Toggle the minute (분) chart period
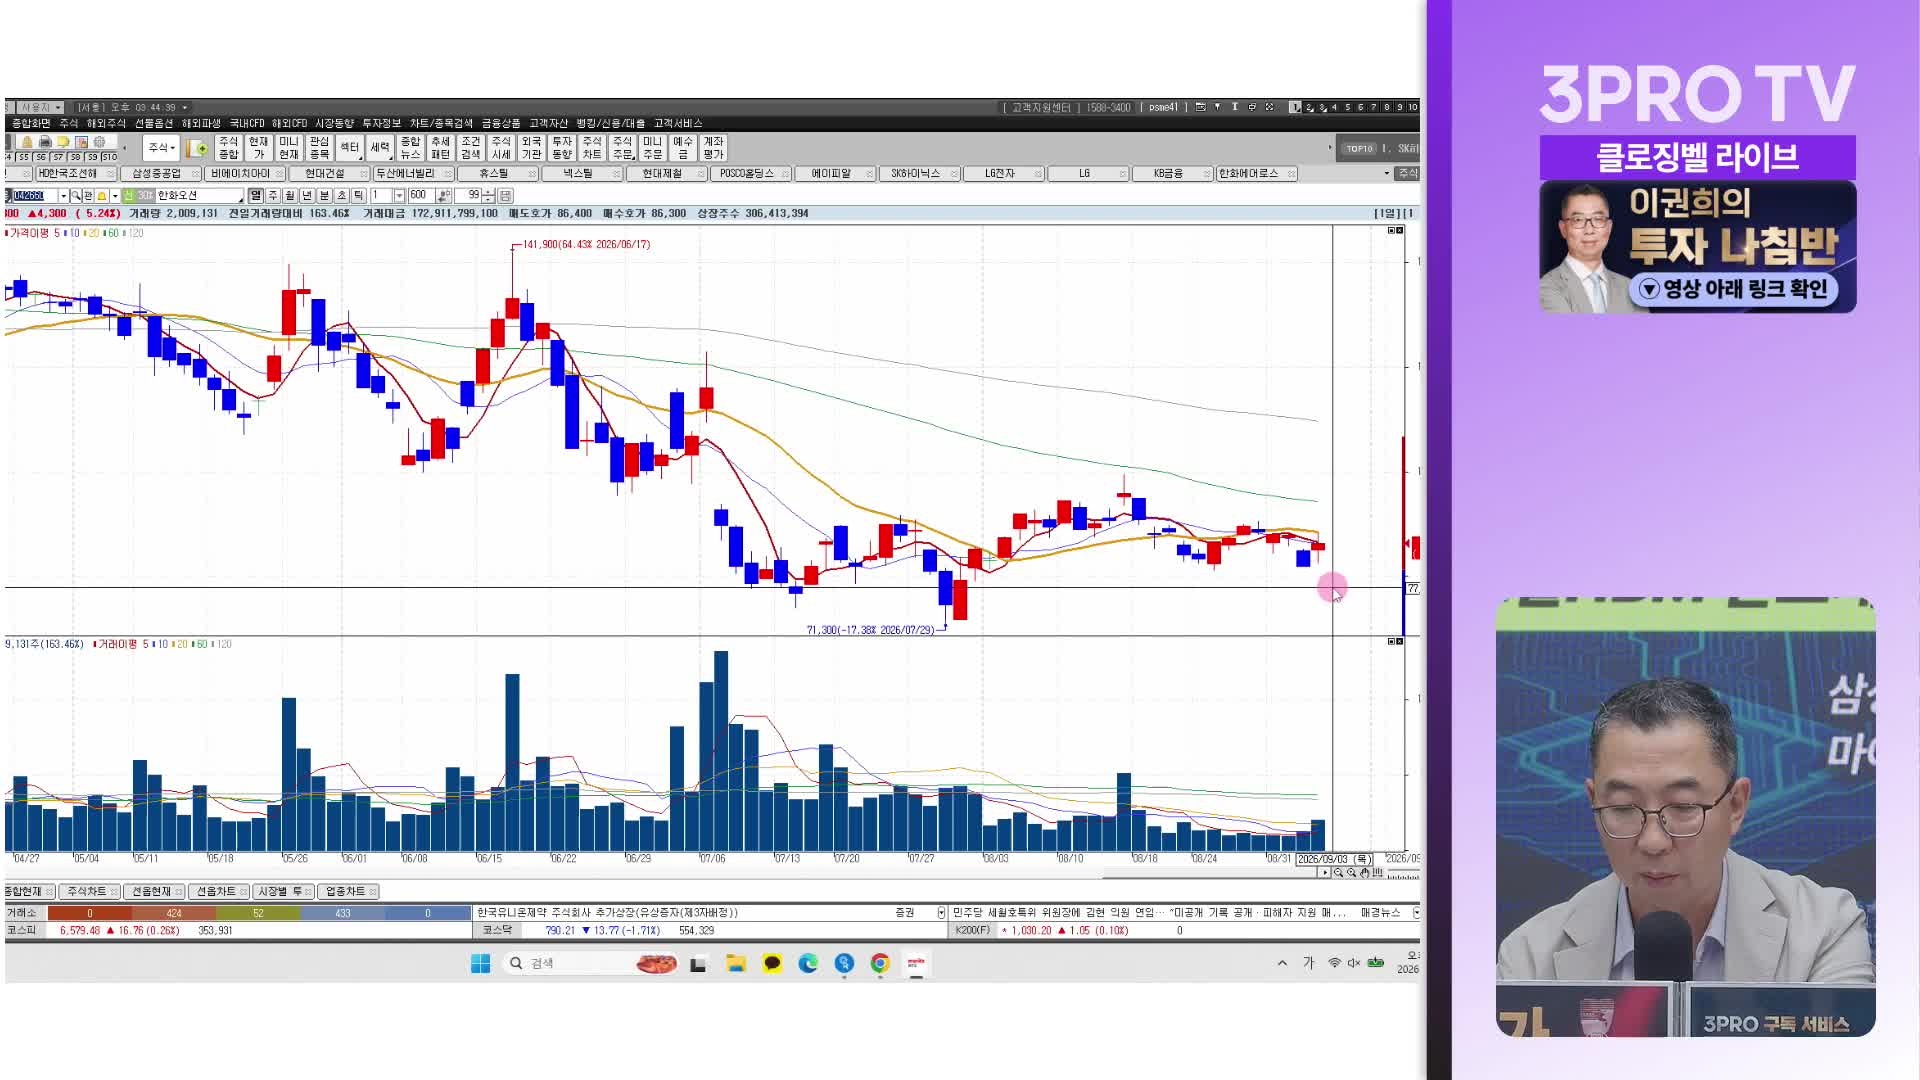This screenshot has height=1080, width=1920. tap(324, 196)
